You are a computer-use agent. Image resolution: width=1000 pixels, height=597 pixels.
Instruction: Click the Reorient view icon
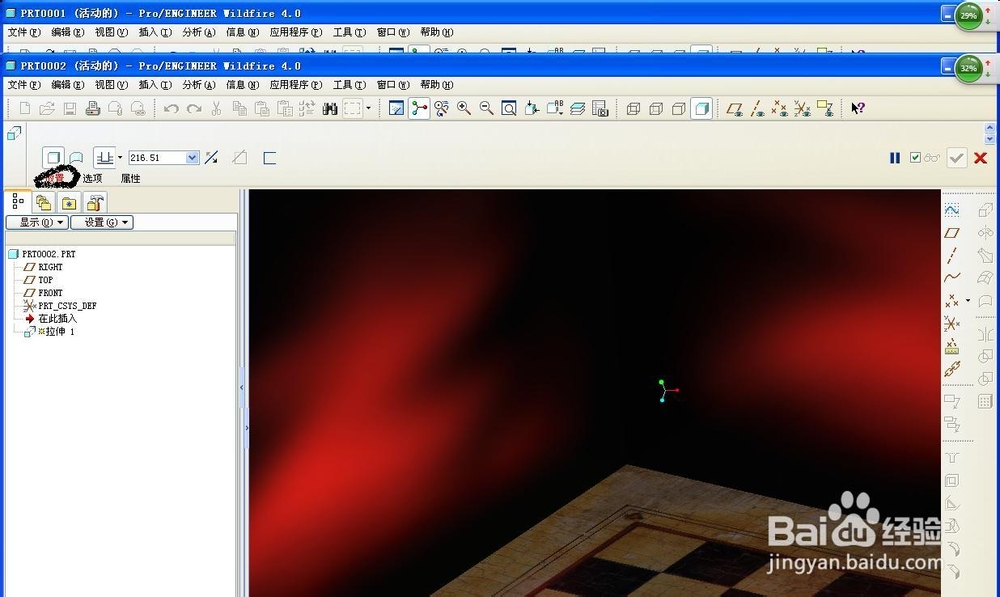tap(532, 108)
